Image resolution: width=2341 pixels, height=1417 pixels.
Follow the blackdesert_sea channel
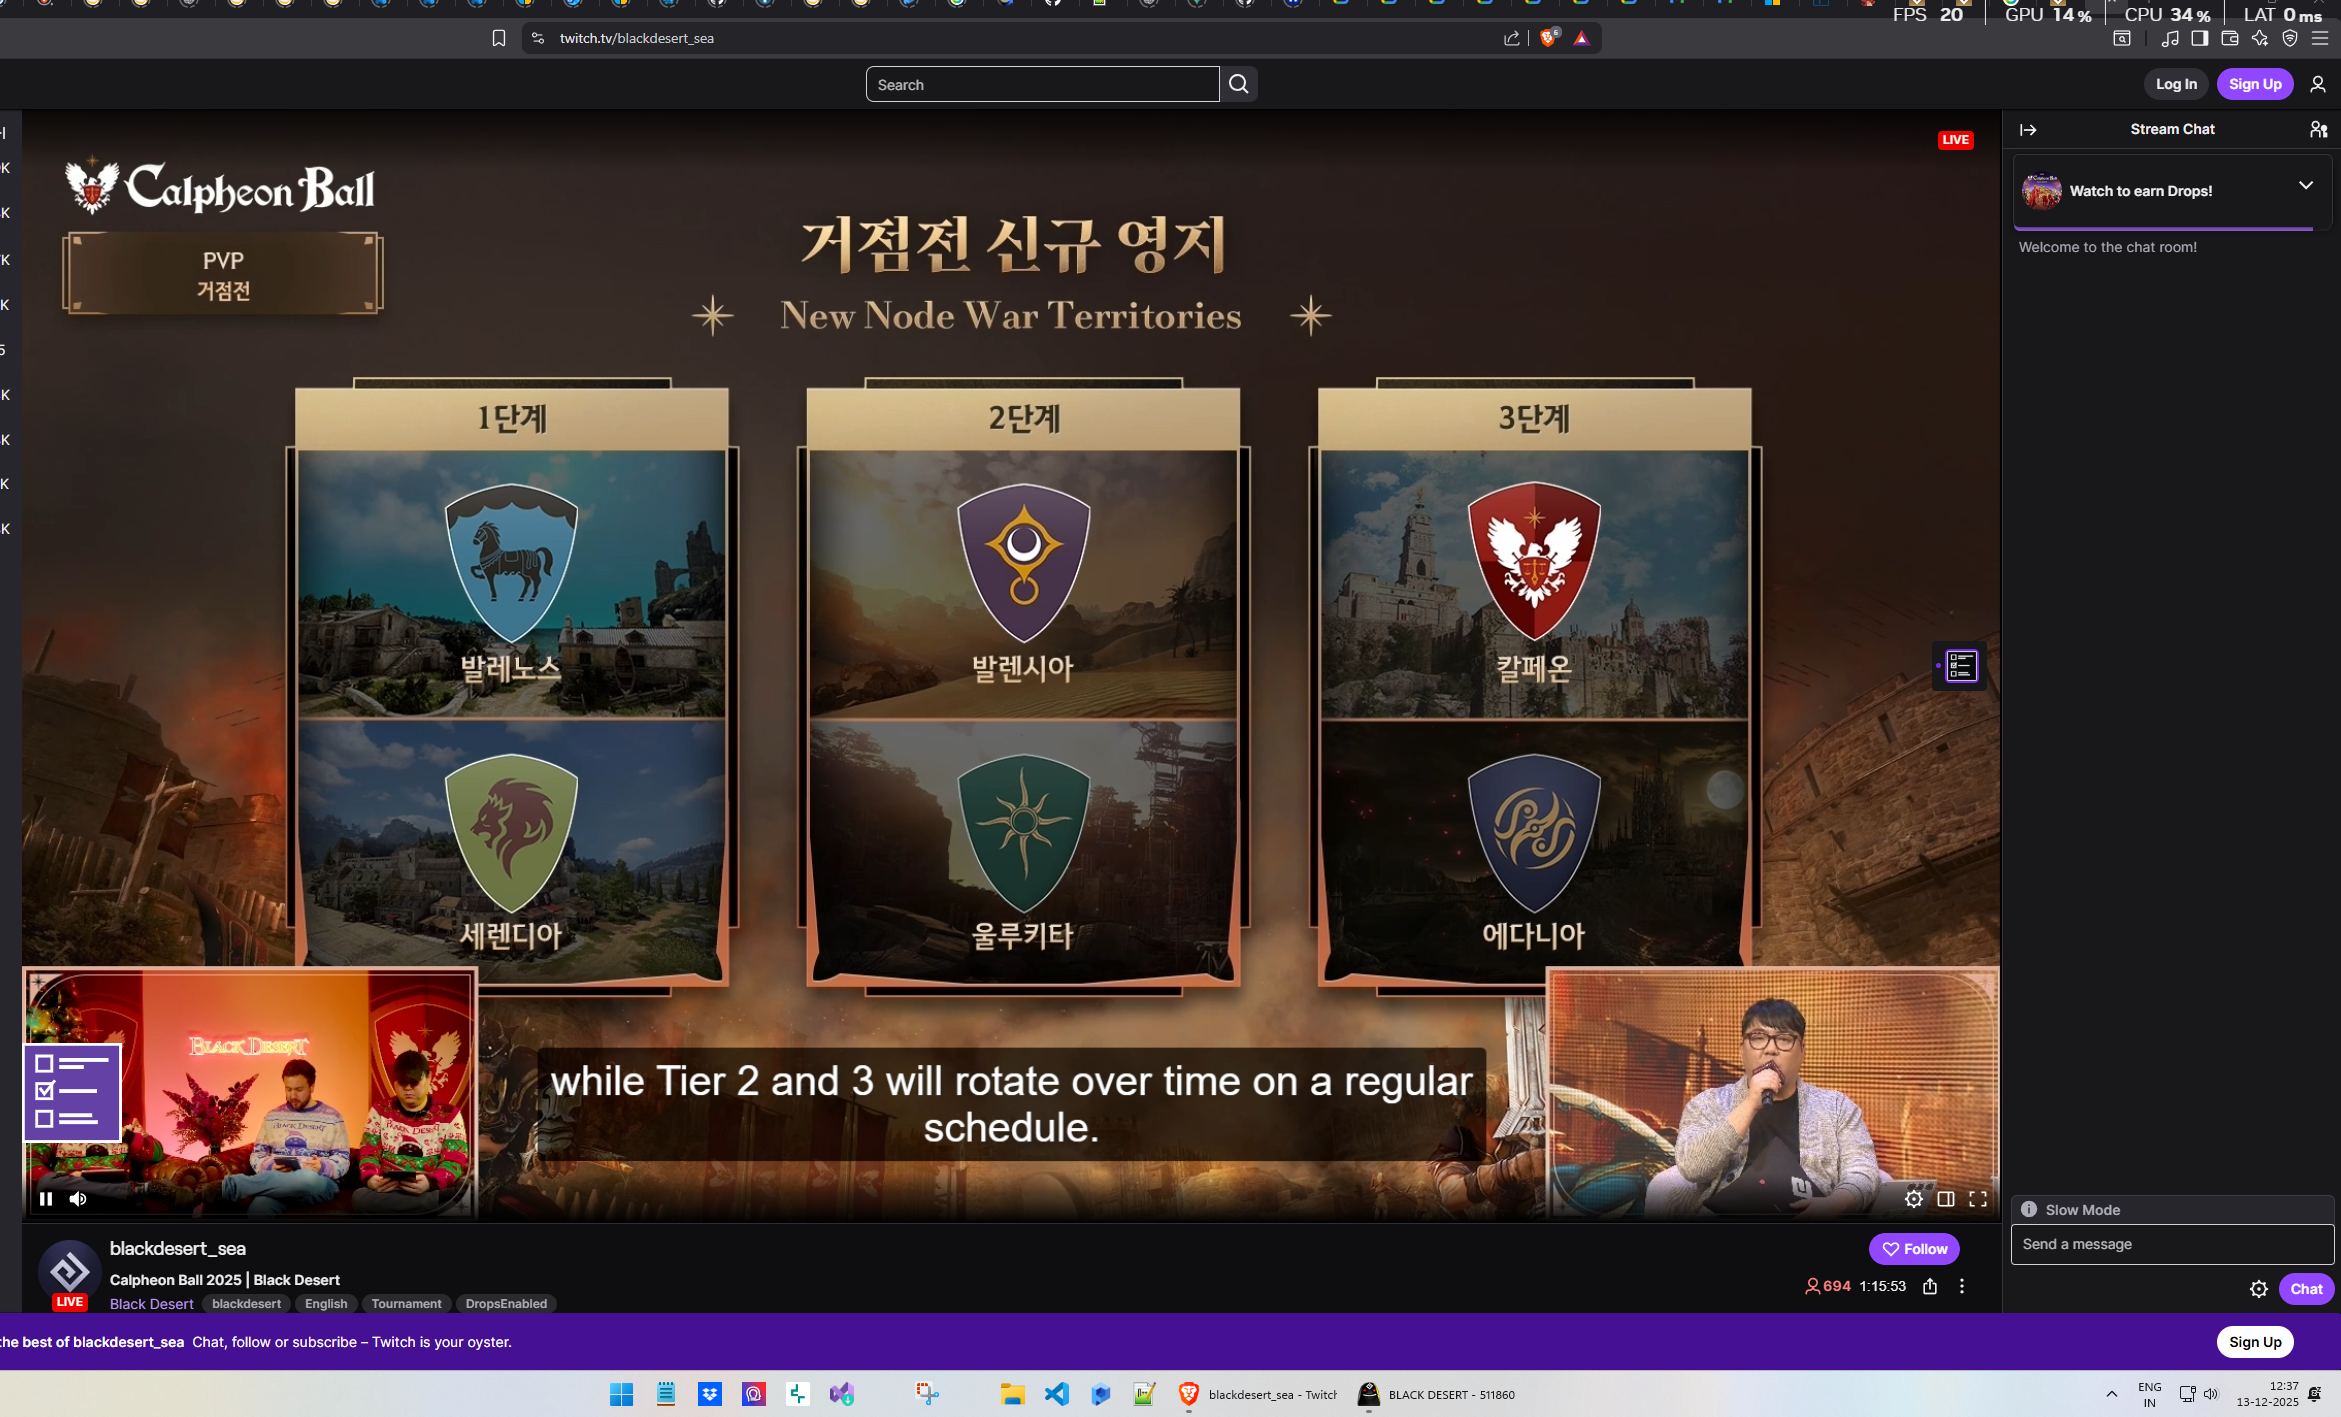pyautogui.click(x=1913, y=1249)
